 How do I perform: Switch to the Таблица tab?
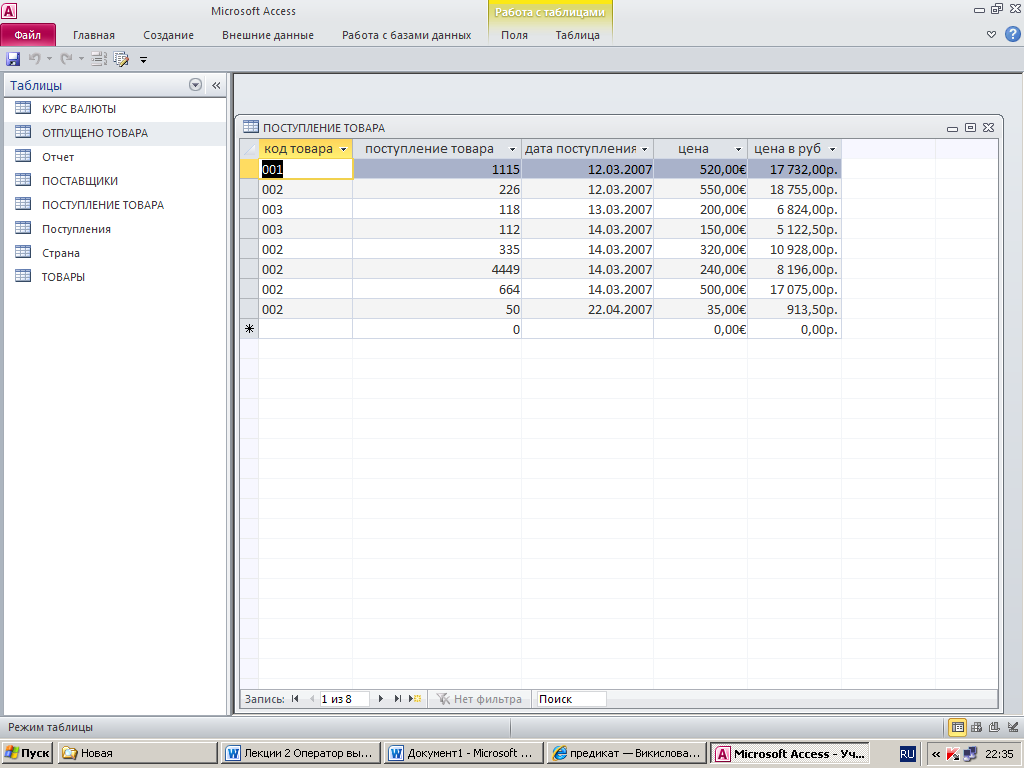(x=577, y=35)
